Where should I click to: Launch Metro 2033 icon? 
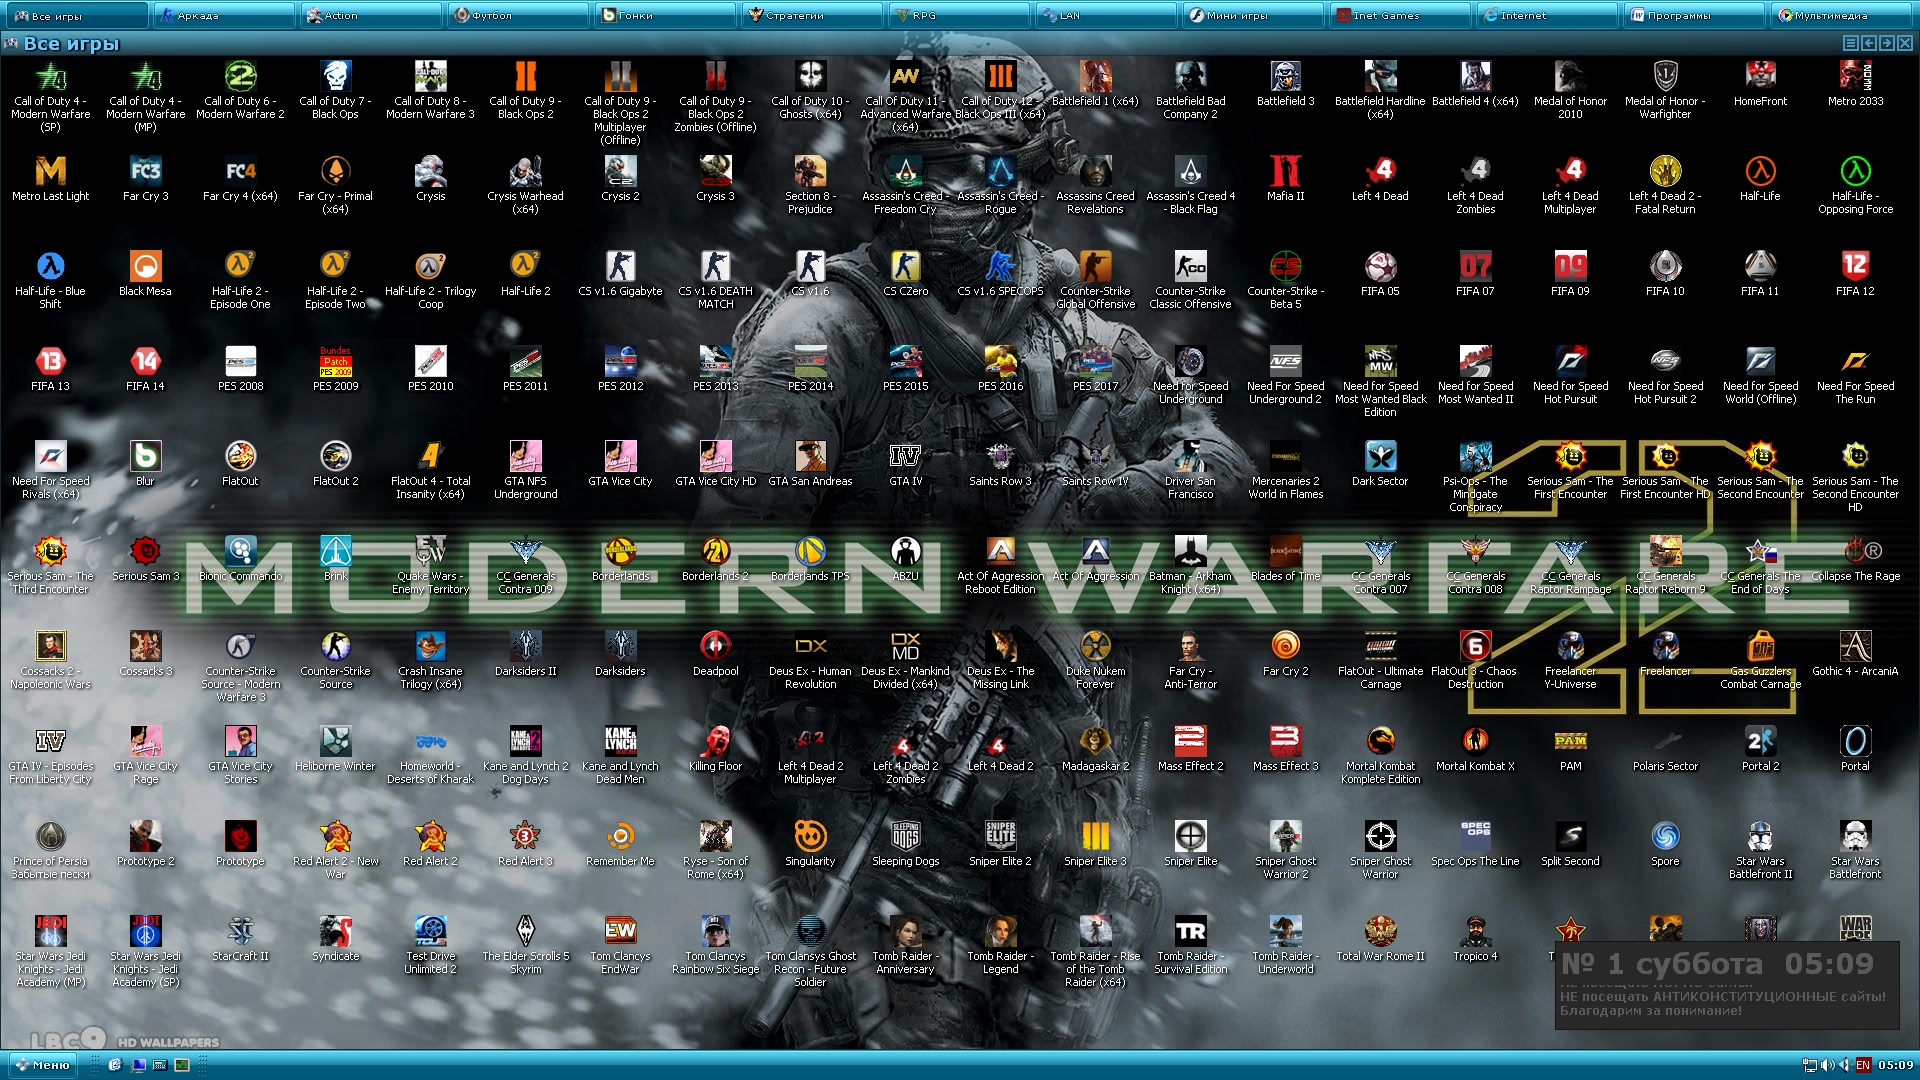tap(1855, 77)
